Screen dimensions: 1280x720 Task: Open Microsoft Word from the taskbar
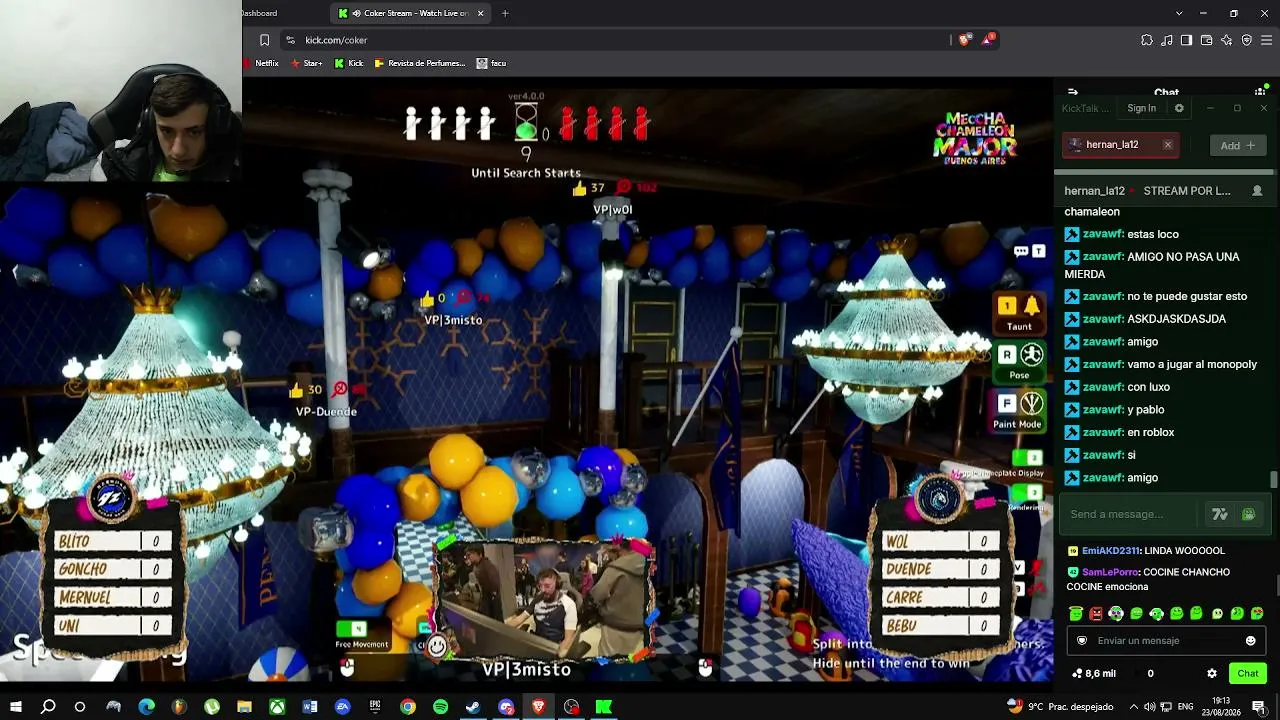point(310,707)
